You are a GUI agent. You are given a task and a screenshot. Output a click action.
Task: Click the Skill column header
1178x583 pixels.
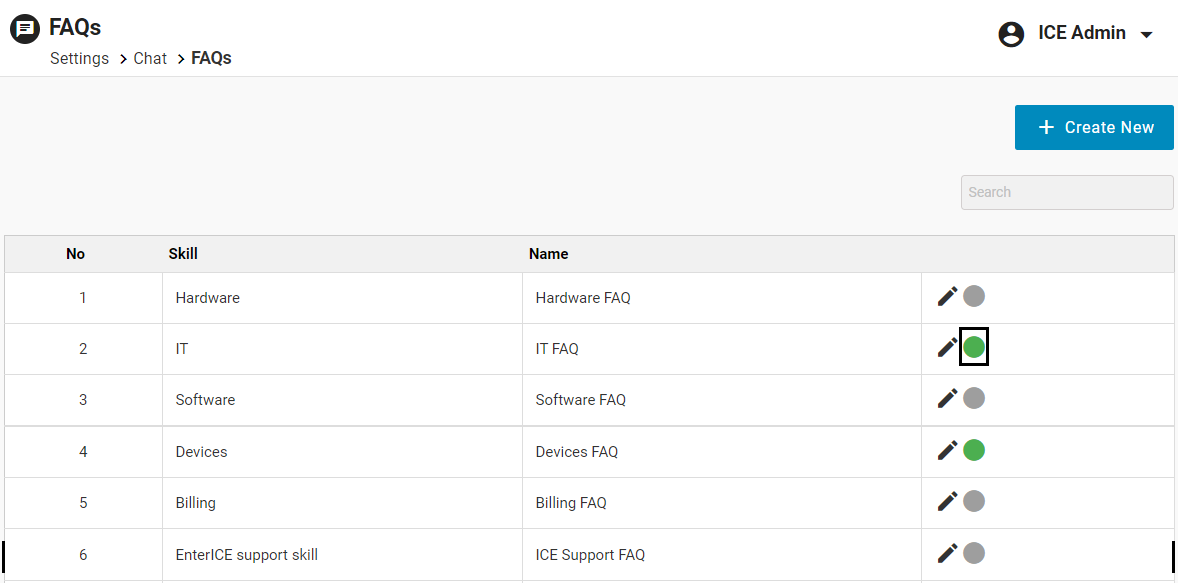coord(183,254)
